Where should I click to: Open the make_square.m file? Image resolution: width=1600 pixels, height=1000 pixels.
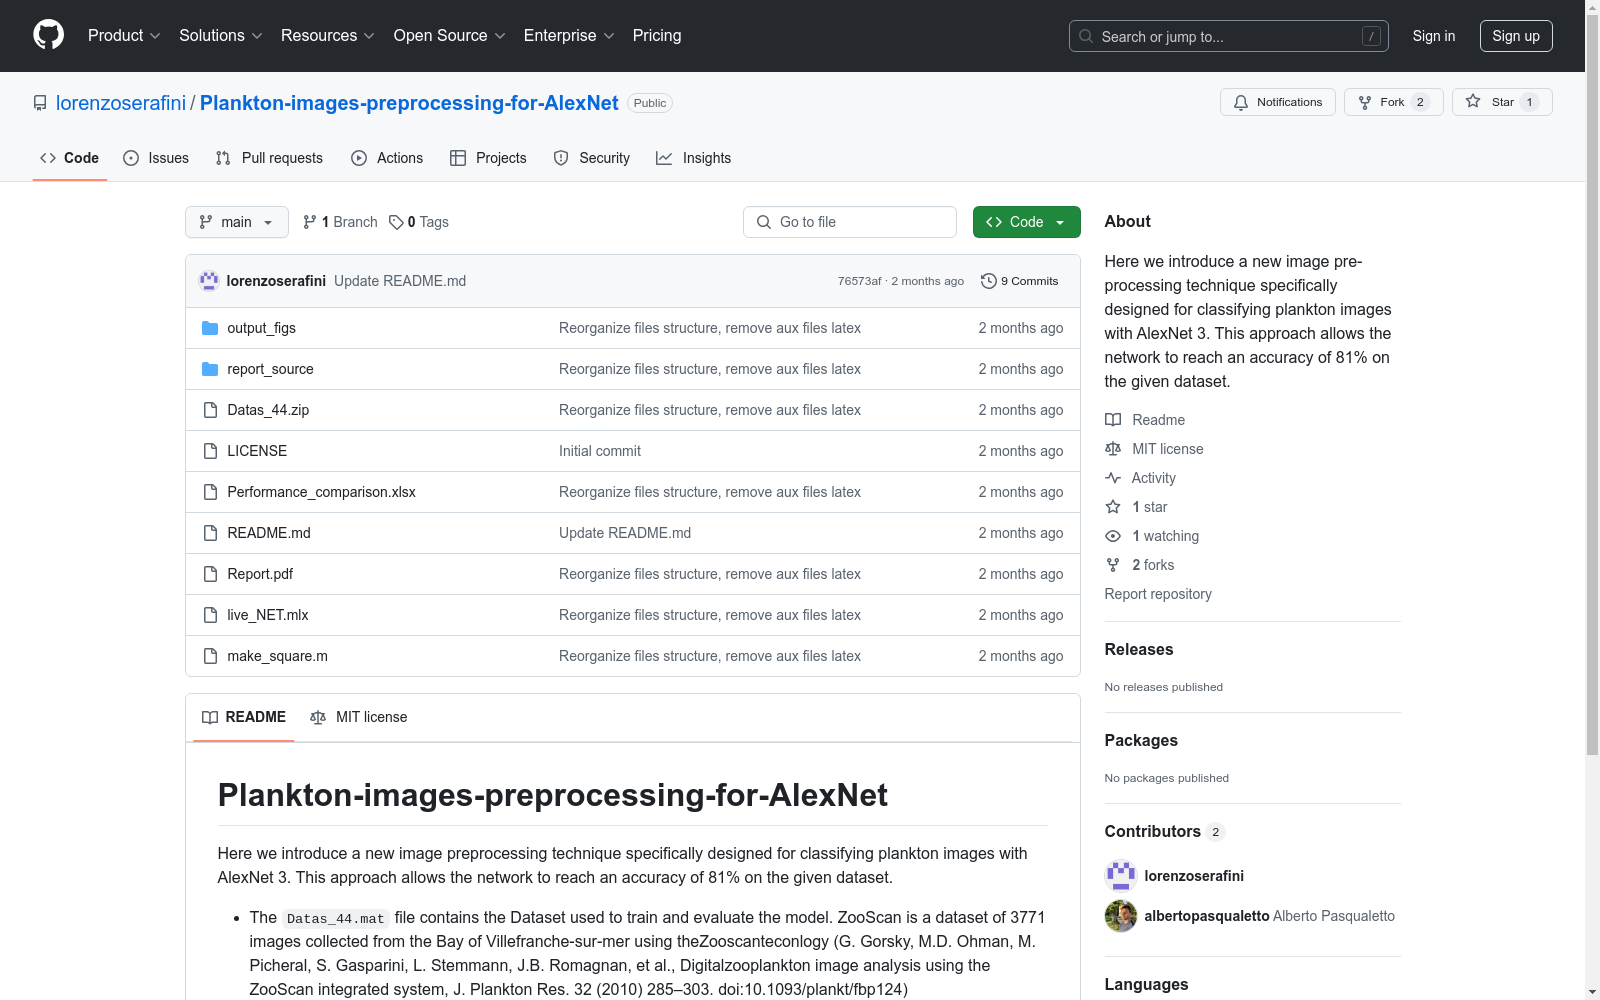click(x=277, y=656)
